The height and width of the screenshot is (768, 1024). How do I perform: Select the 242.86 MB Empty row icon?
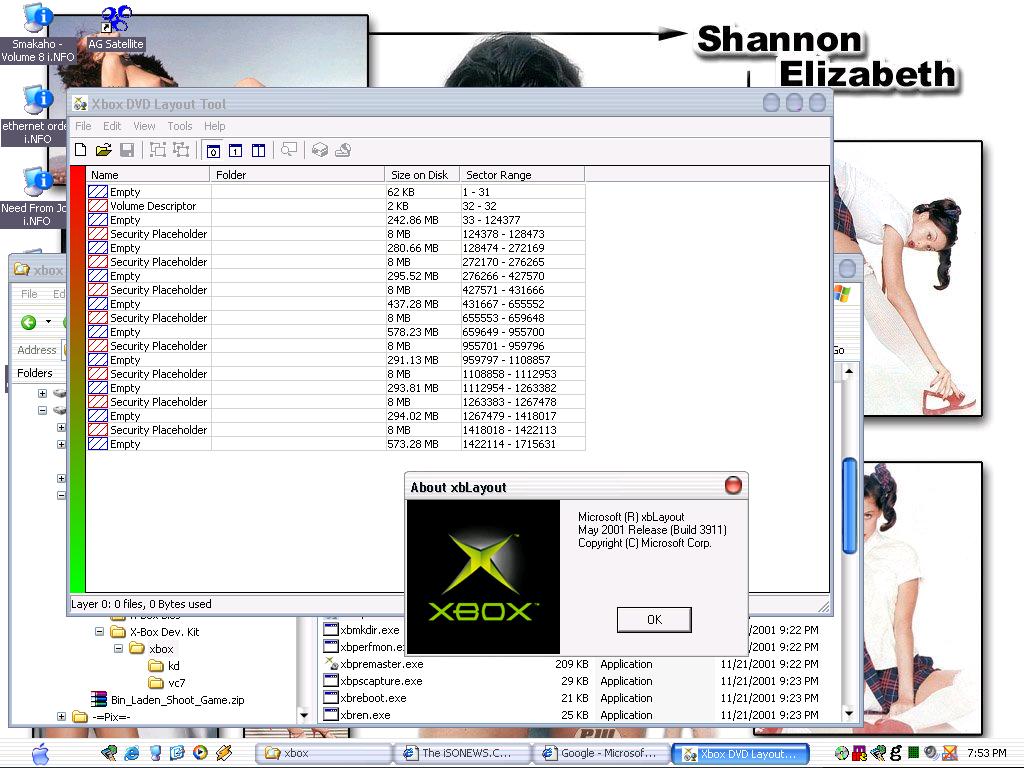[x=98, y=220]
